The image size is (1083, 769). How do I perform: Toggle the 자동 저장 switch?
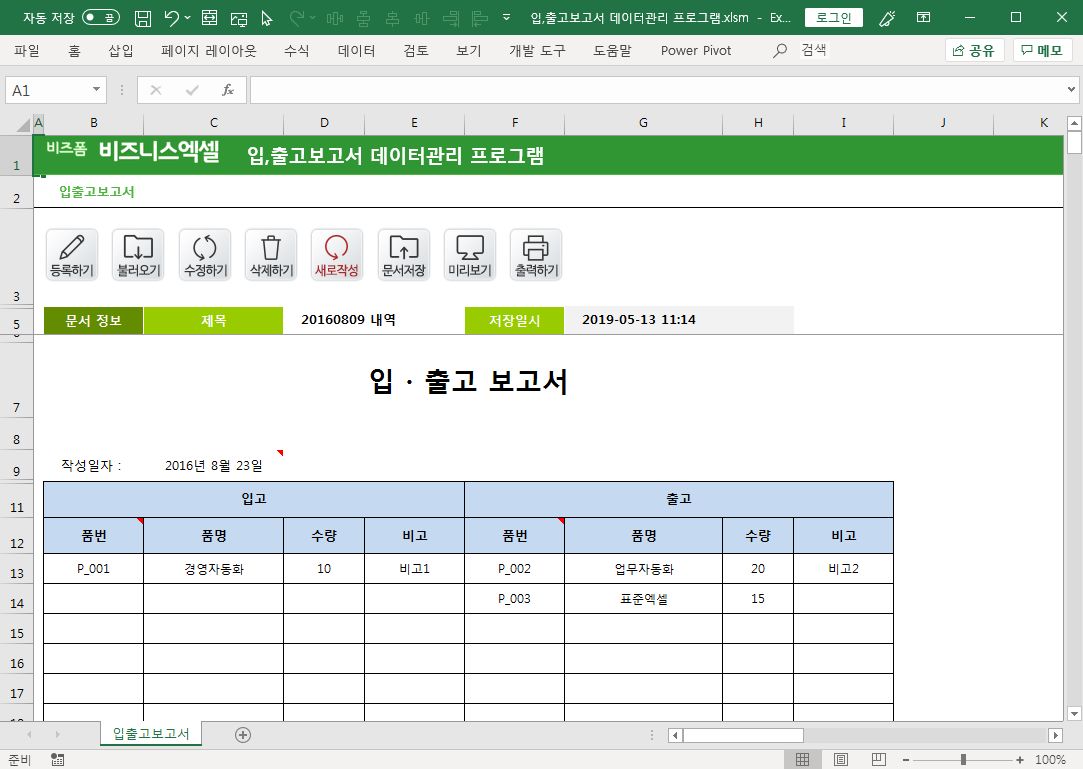(101, 18)
